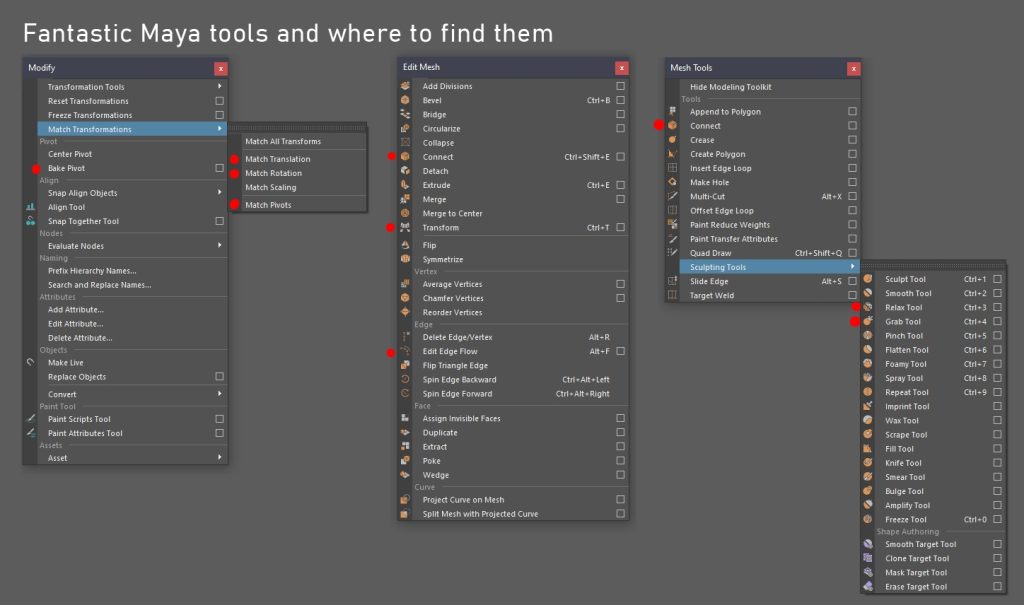This screenshot has height=605, width=1024.
Task: Select Erase Target Tool
Action: point(916,587)
